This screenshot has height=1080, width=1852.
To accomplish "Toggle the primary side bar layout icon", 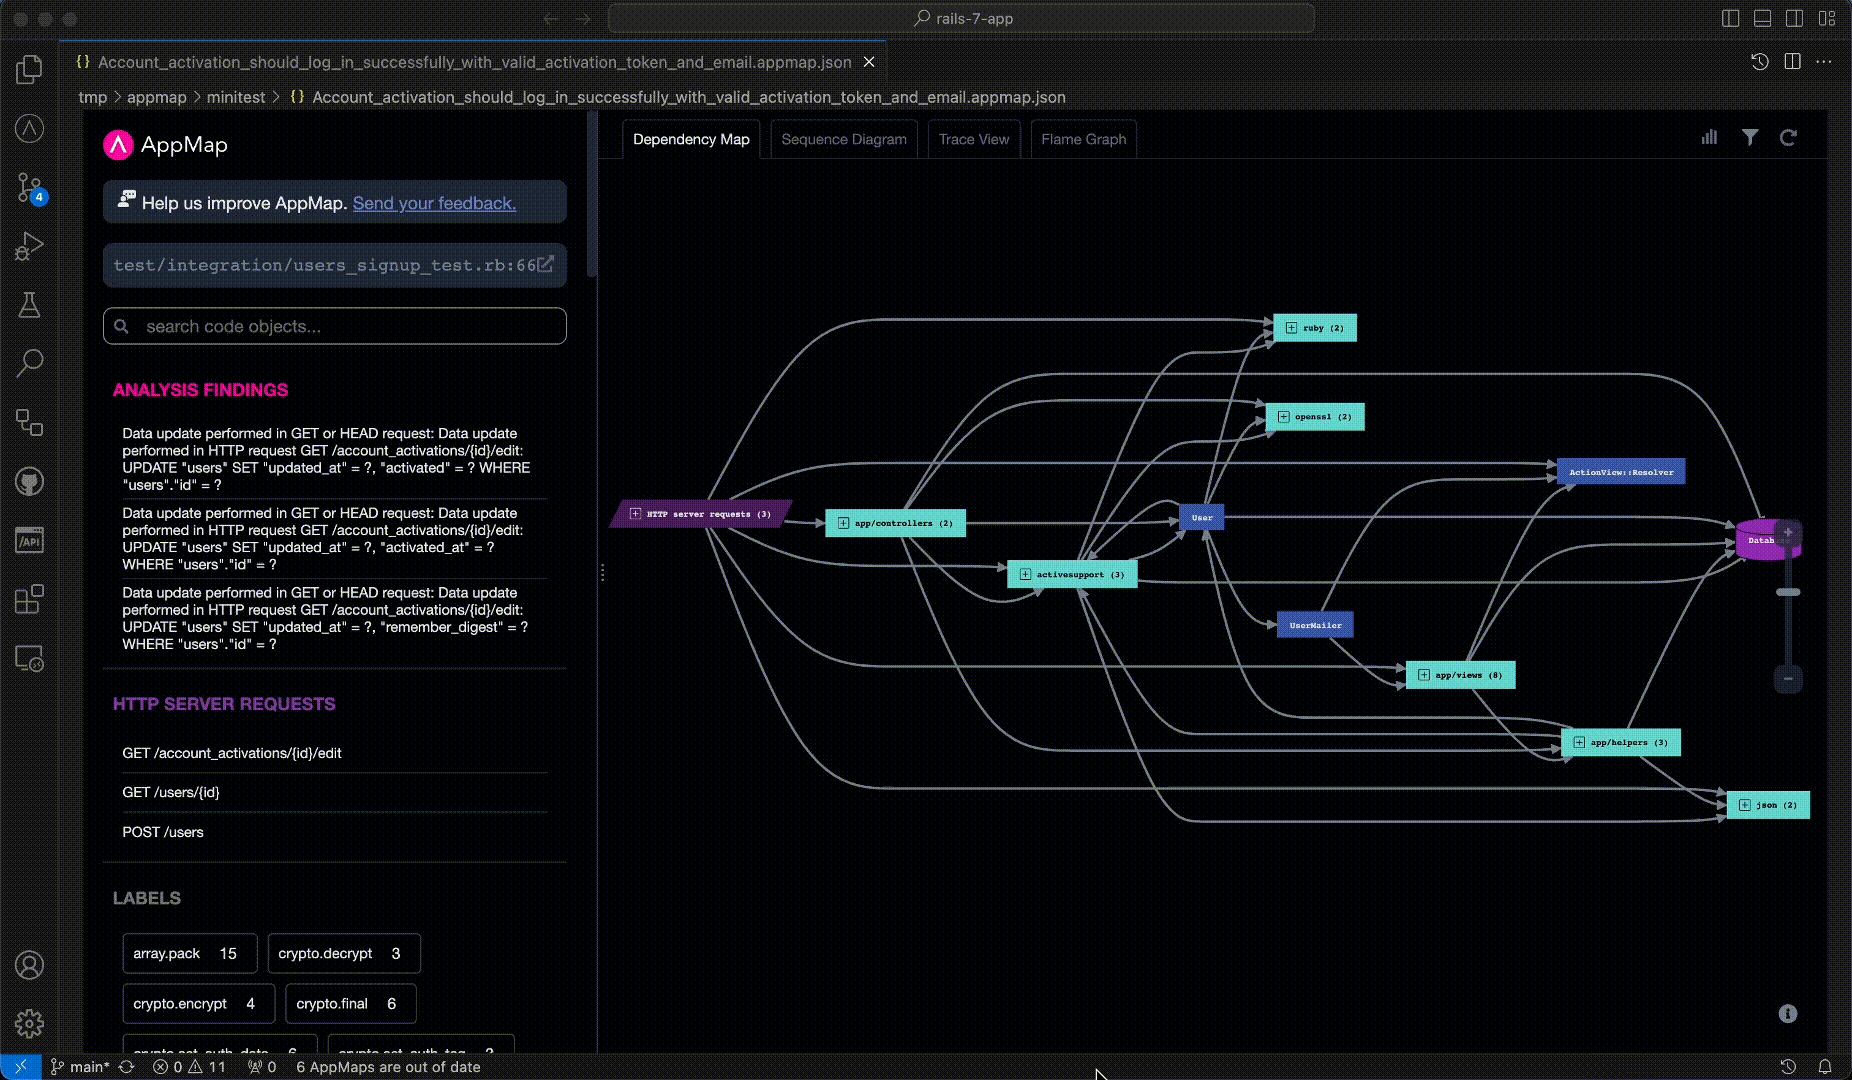I will (x=1731, y=18).
